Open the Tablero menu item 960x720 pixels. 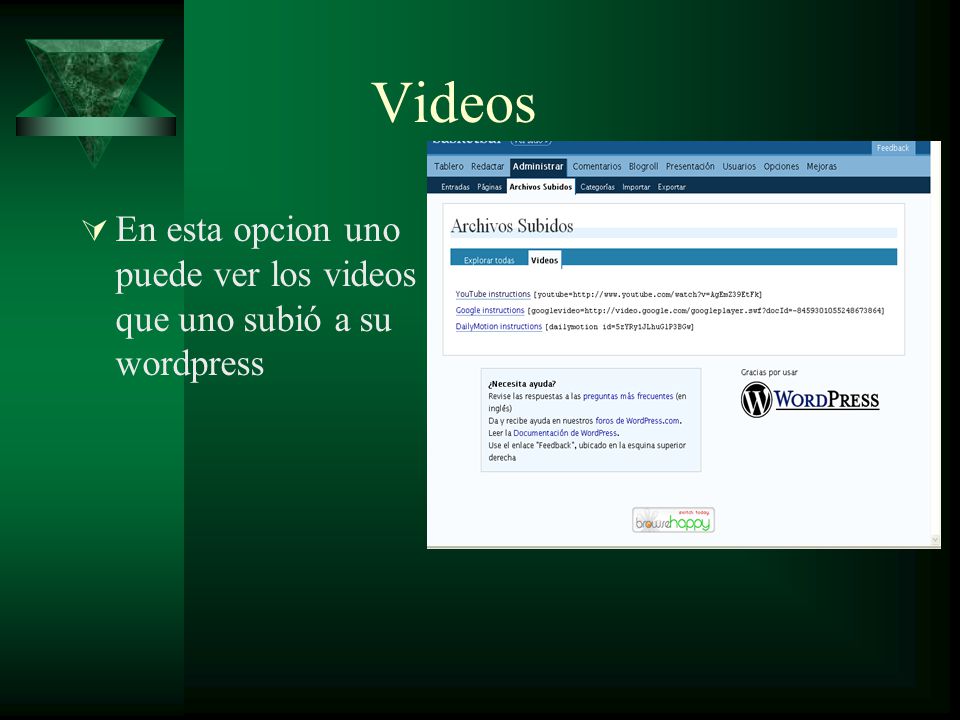(x=449, y=167)
